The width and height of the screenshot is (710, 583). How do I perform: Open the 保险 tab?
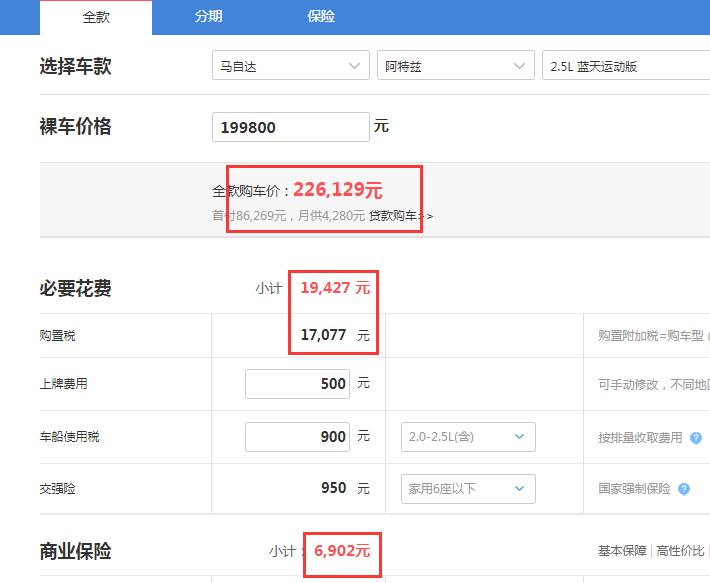click(321, 17)
